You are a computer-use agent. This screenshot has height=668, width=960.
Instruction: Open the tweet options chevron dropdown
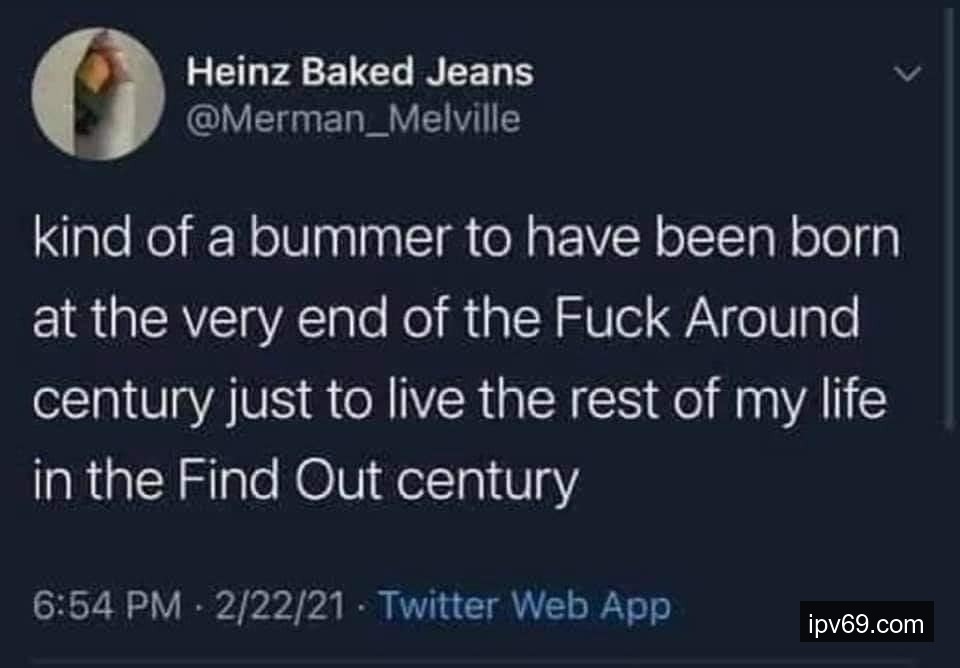[x=908, y=75]
